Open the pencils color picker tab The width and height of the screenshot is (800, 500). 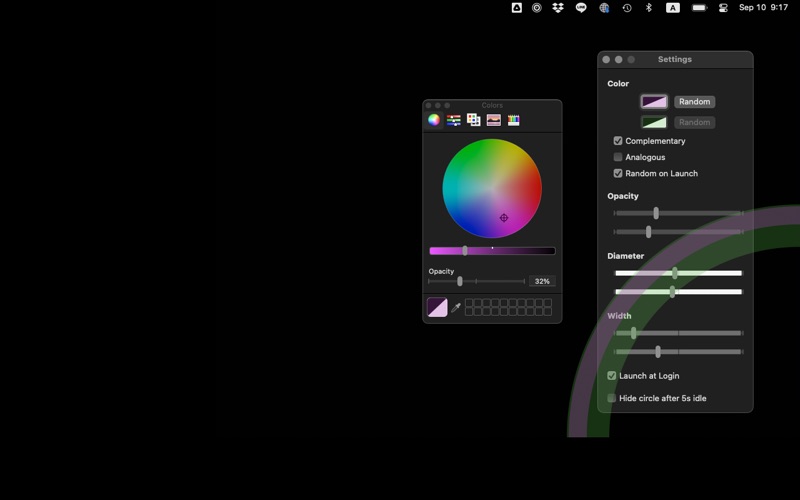click(513, 120)
